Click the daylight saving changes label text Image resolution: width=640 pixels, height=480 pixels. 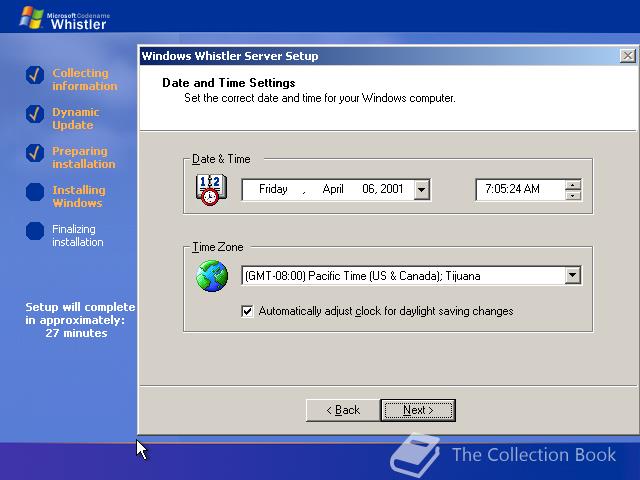[386, 311]
